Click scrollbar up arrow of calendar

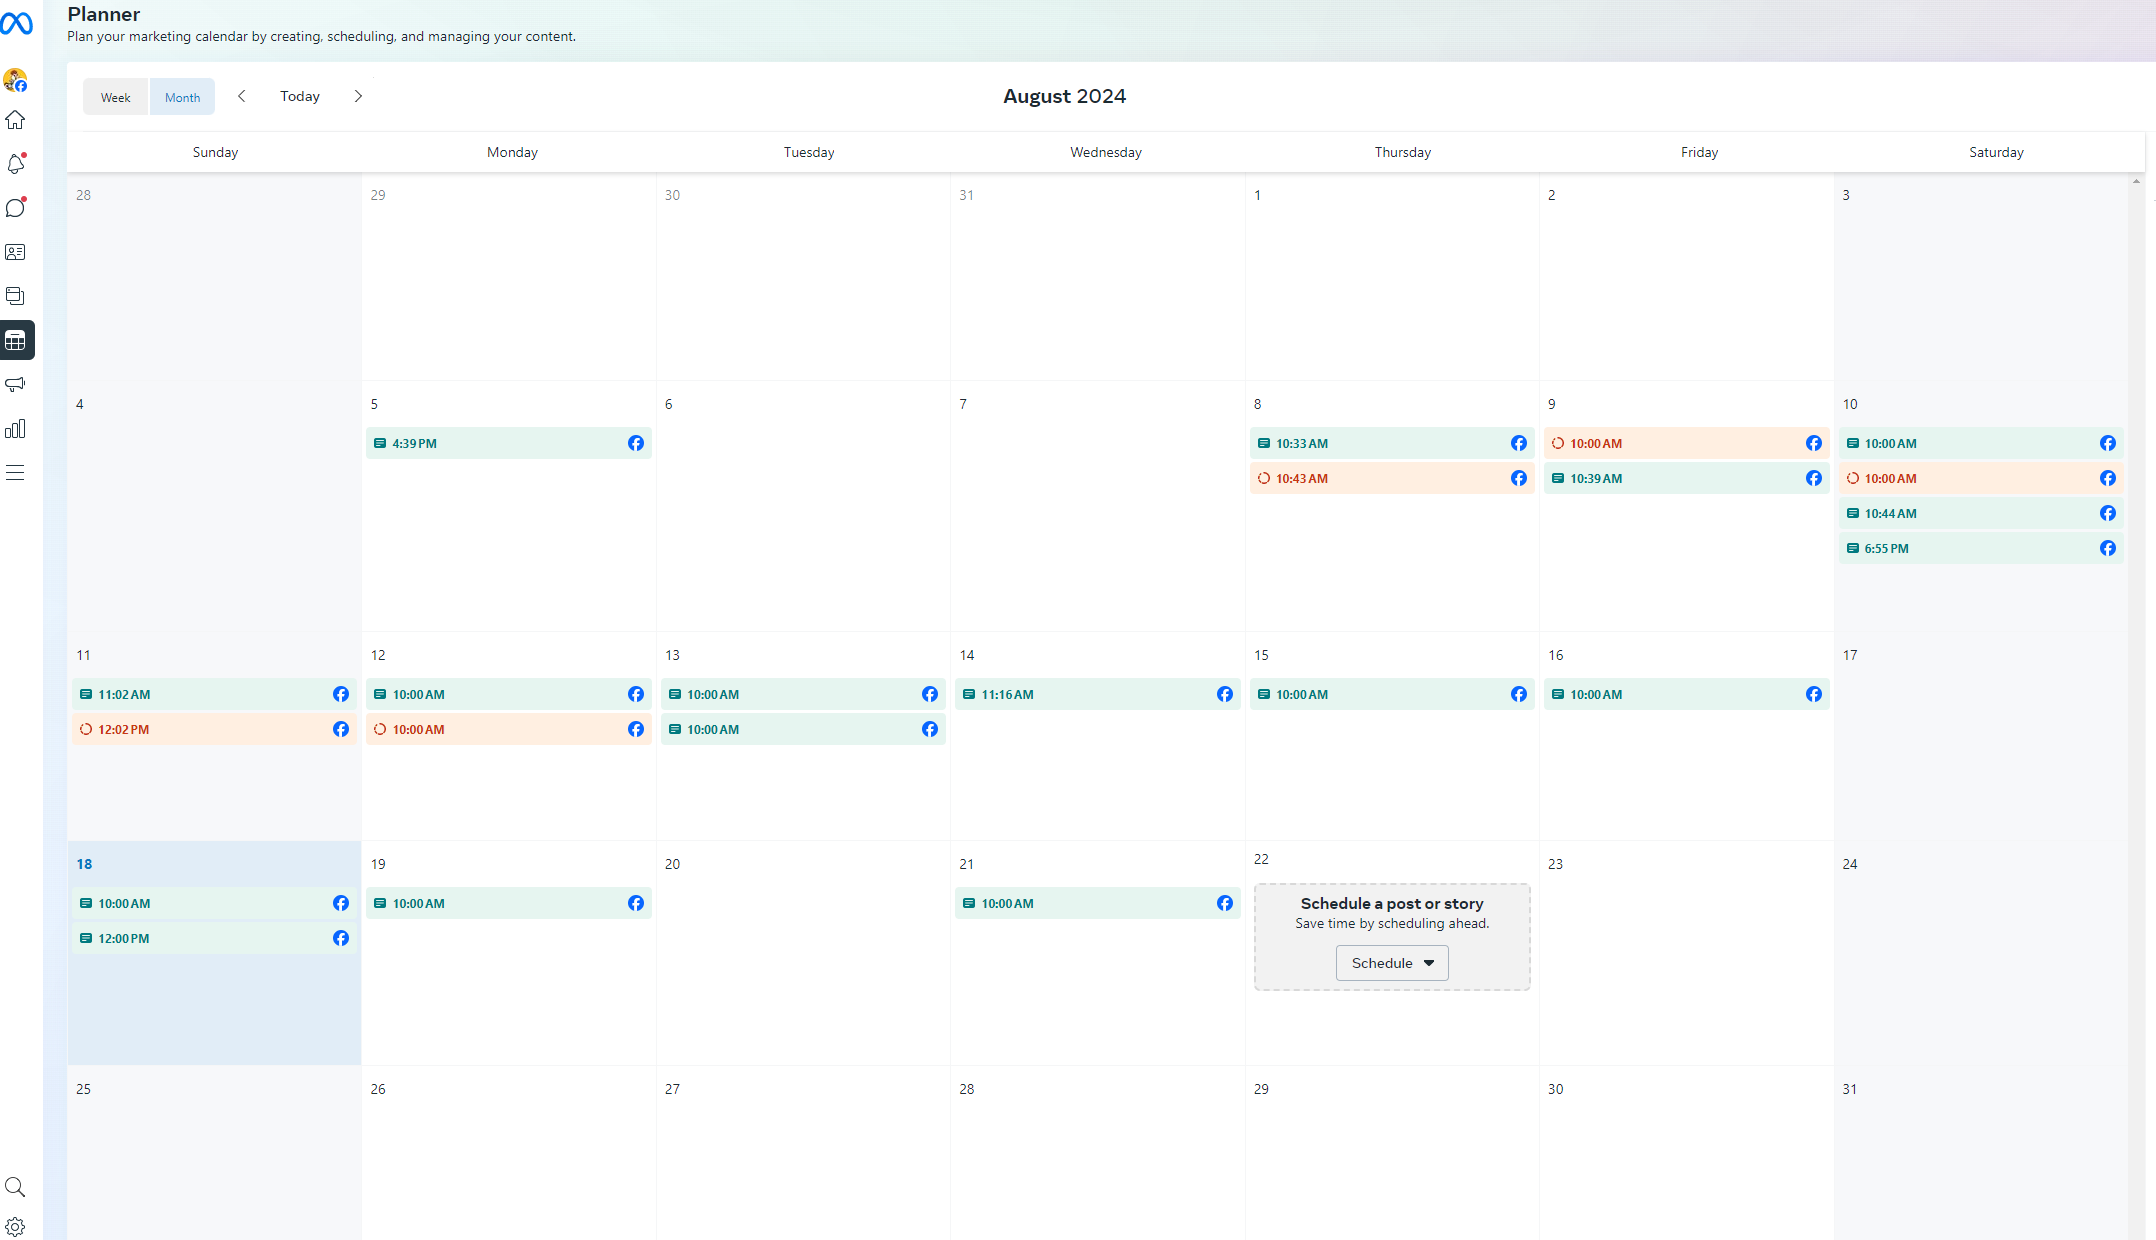[2136, 181]
